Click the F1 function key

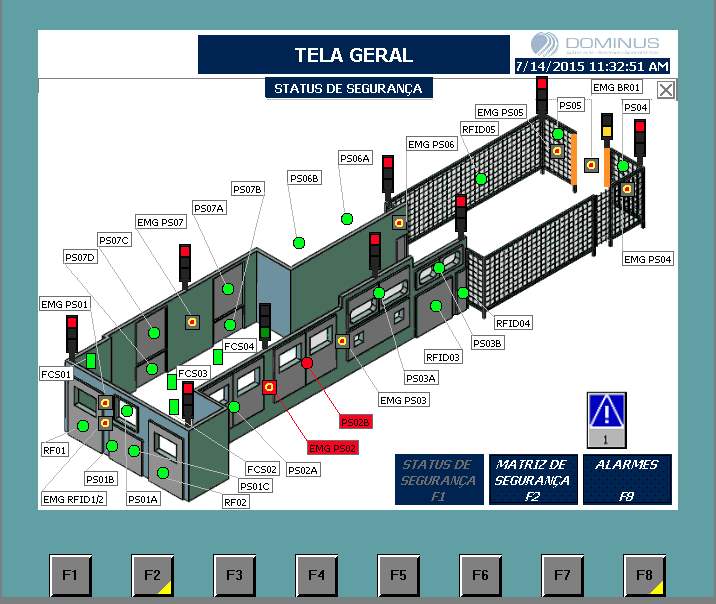pos(70,575)
